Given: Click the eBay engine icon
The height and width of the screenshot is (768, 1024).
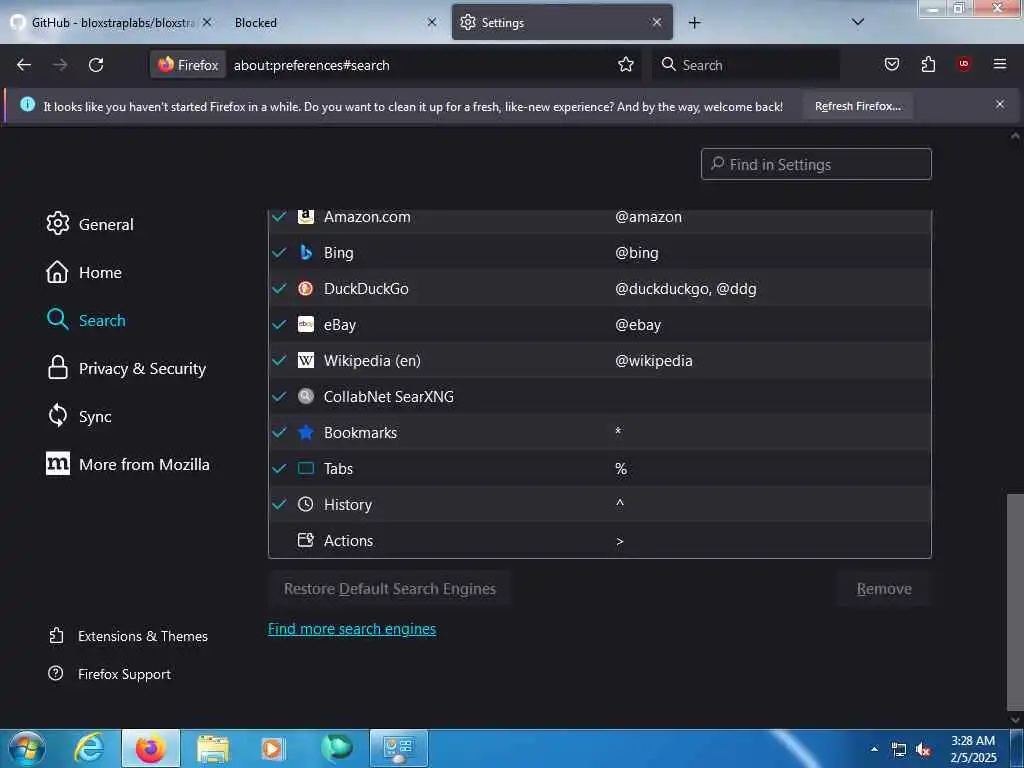Looking at the screenshot, I should [306, 325].
